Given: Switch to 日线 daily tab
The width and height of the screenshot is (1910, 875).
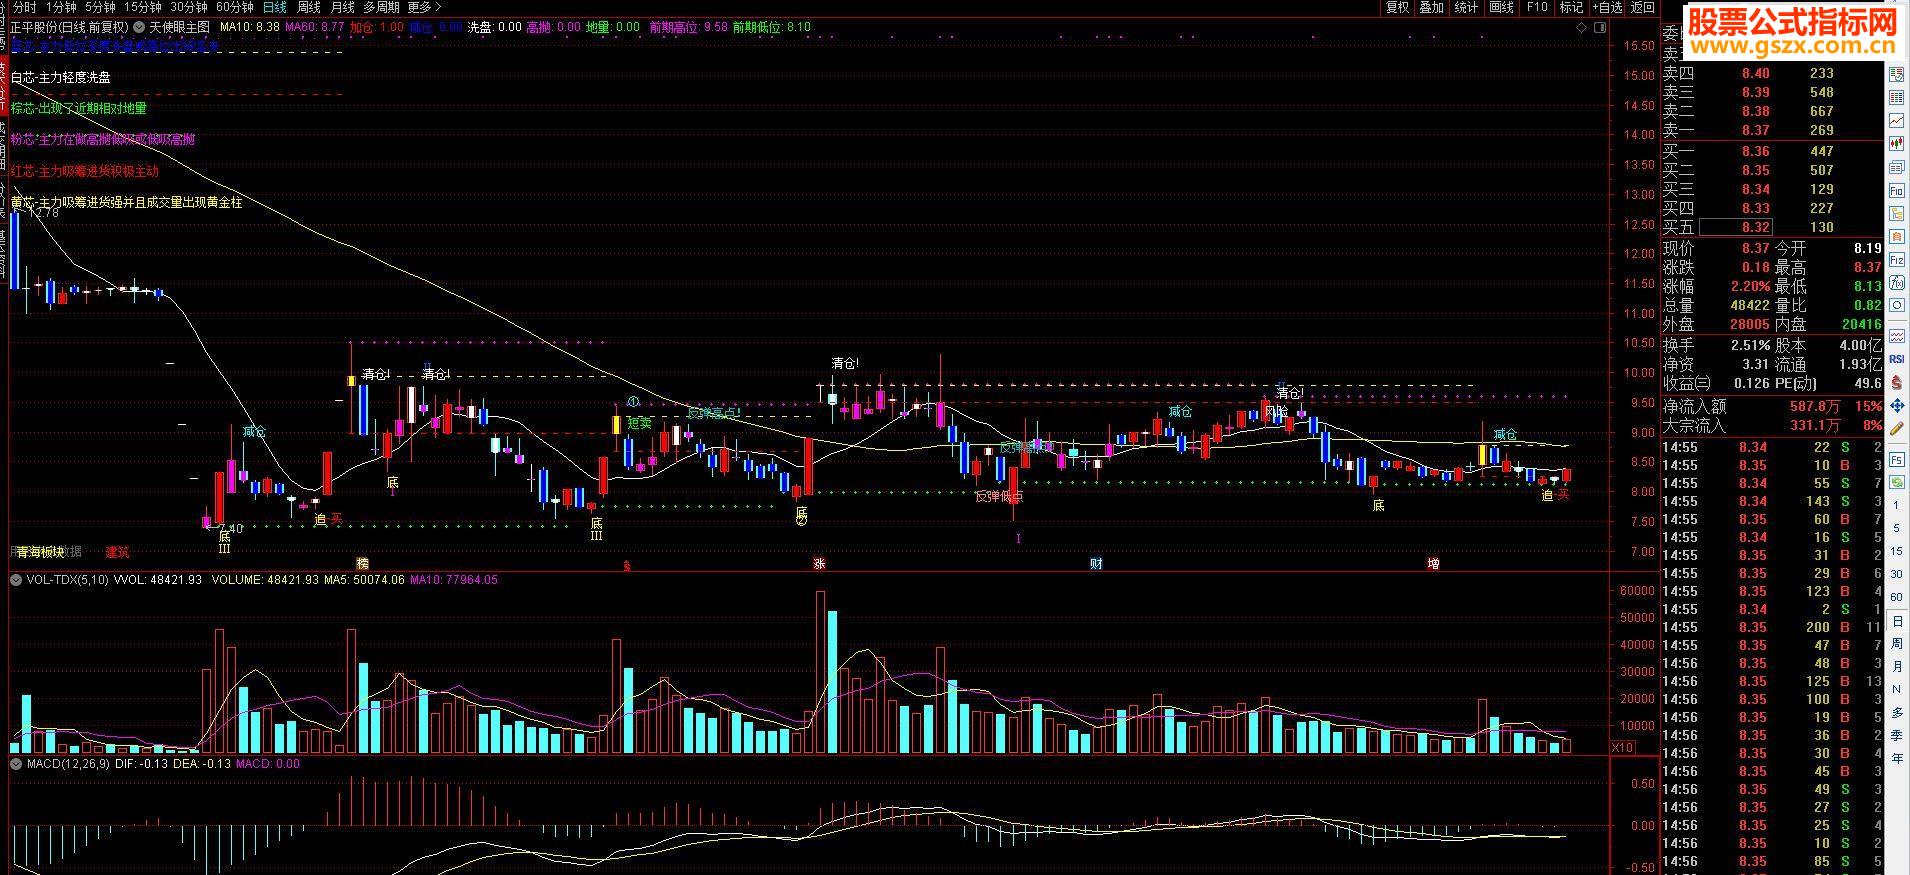Looking at the screenshot, I should (x=274, y=7).
